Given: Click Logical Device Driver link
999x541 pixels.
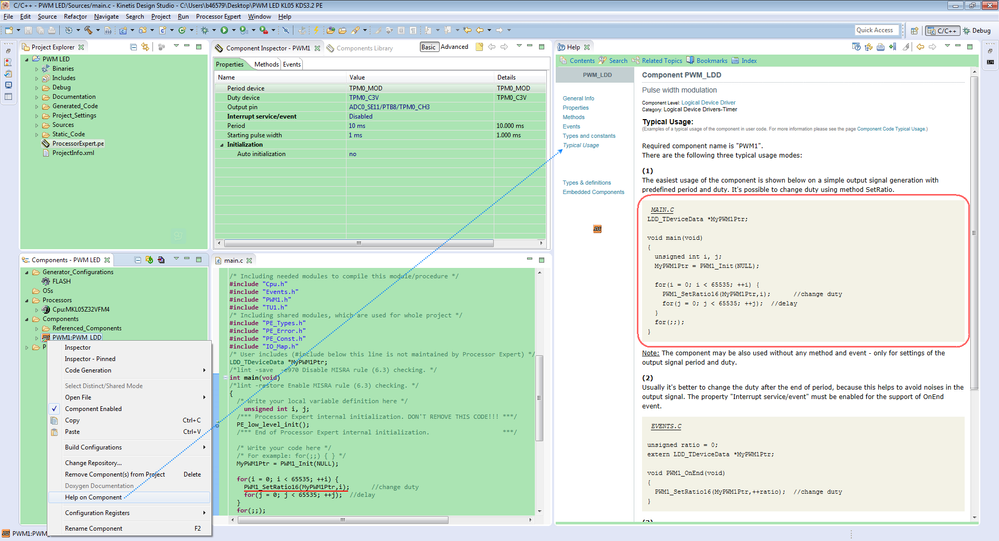Looking at the screenshot, I should pos(708,103).
